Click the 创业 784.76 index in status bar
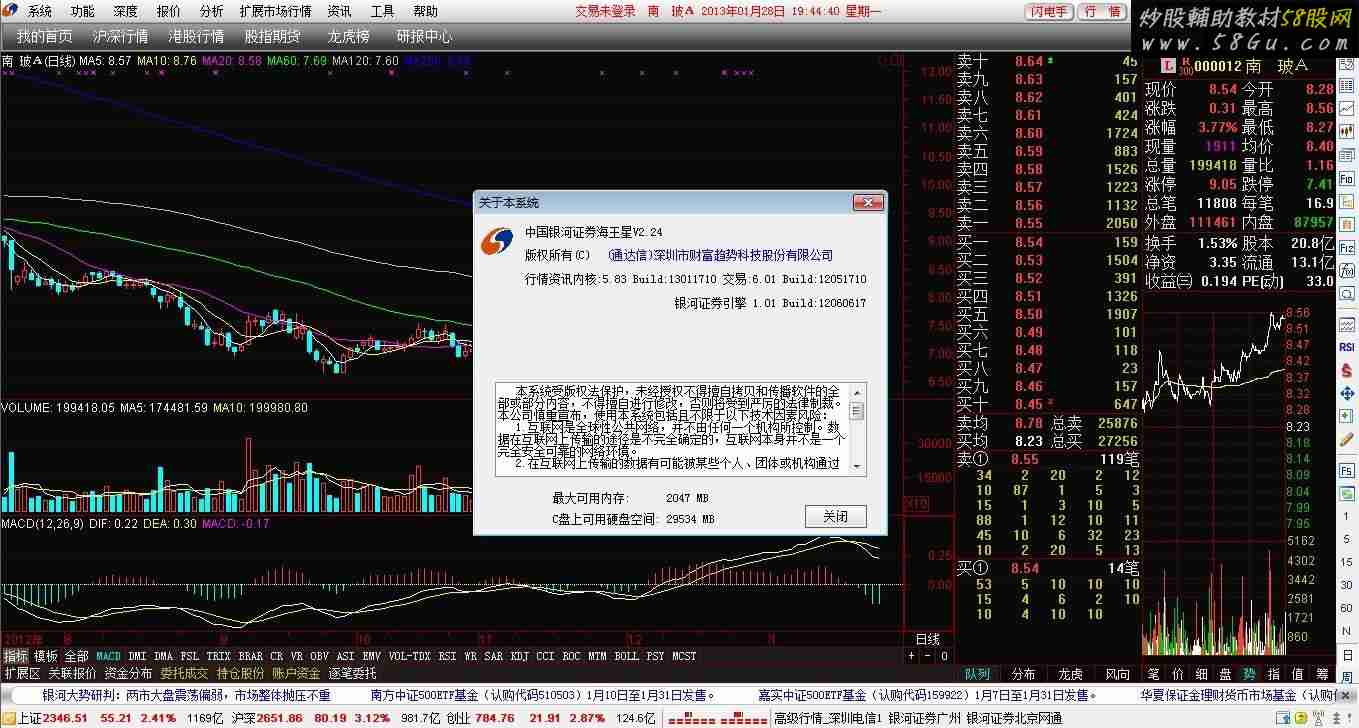 click(480, 718)
